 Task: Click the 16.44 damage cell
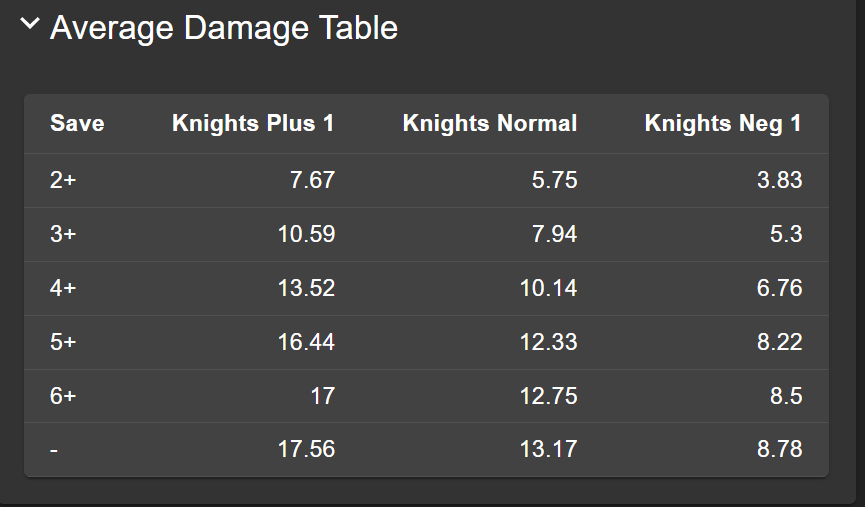pyautogui.click(x=306, y=342)
